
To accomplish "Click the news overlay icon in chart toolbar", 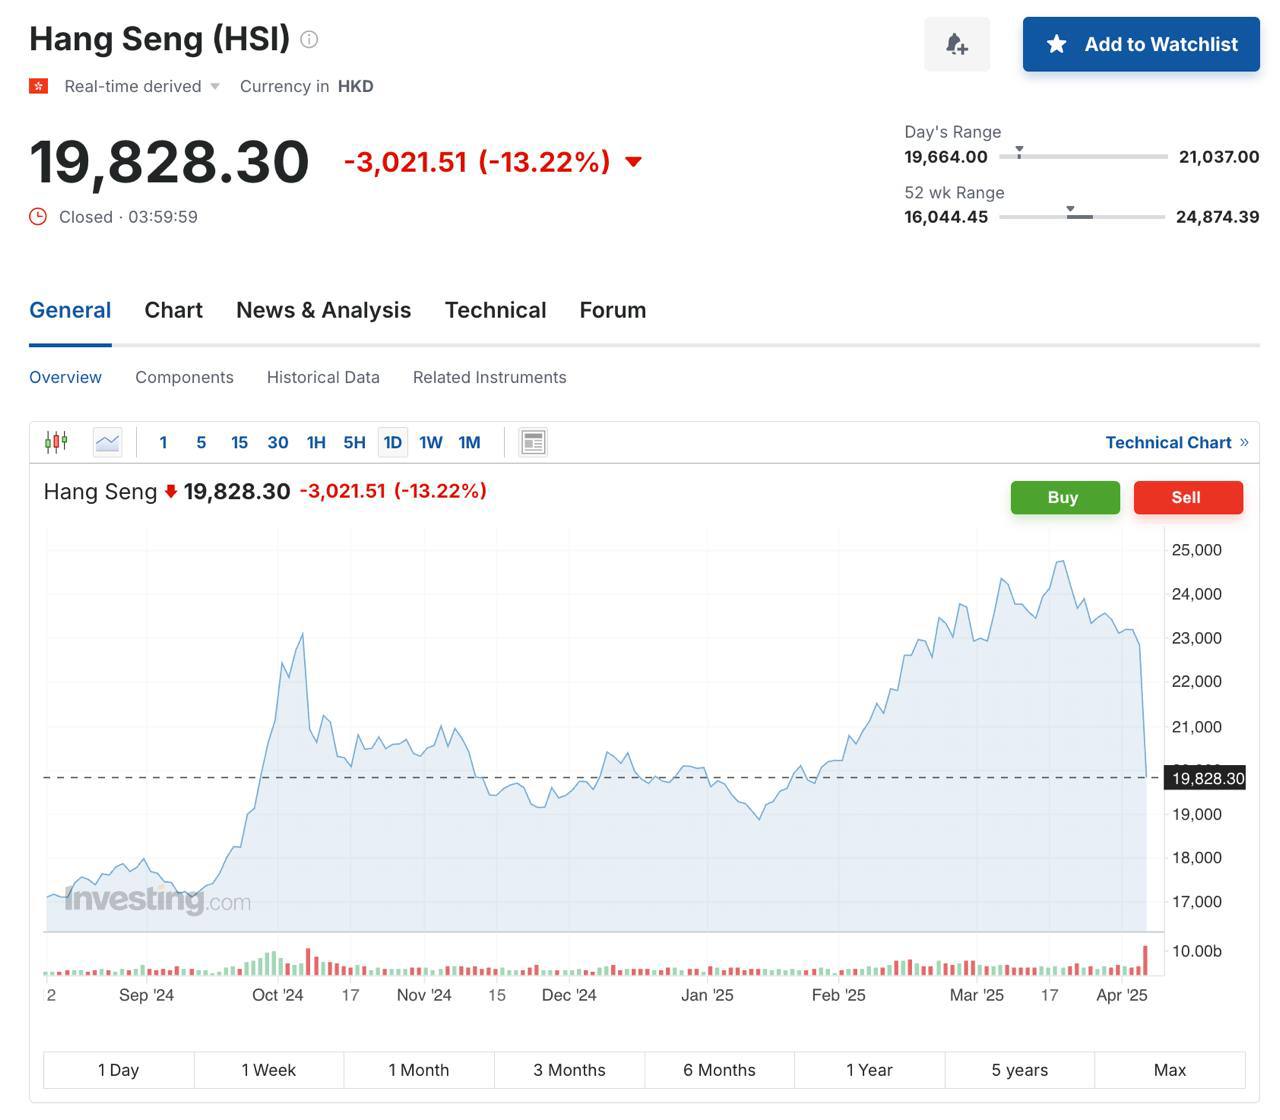I will pos(533,442).
